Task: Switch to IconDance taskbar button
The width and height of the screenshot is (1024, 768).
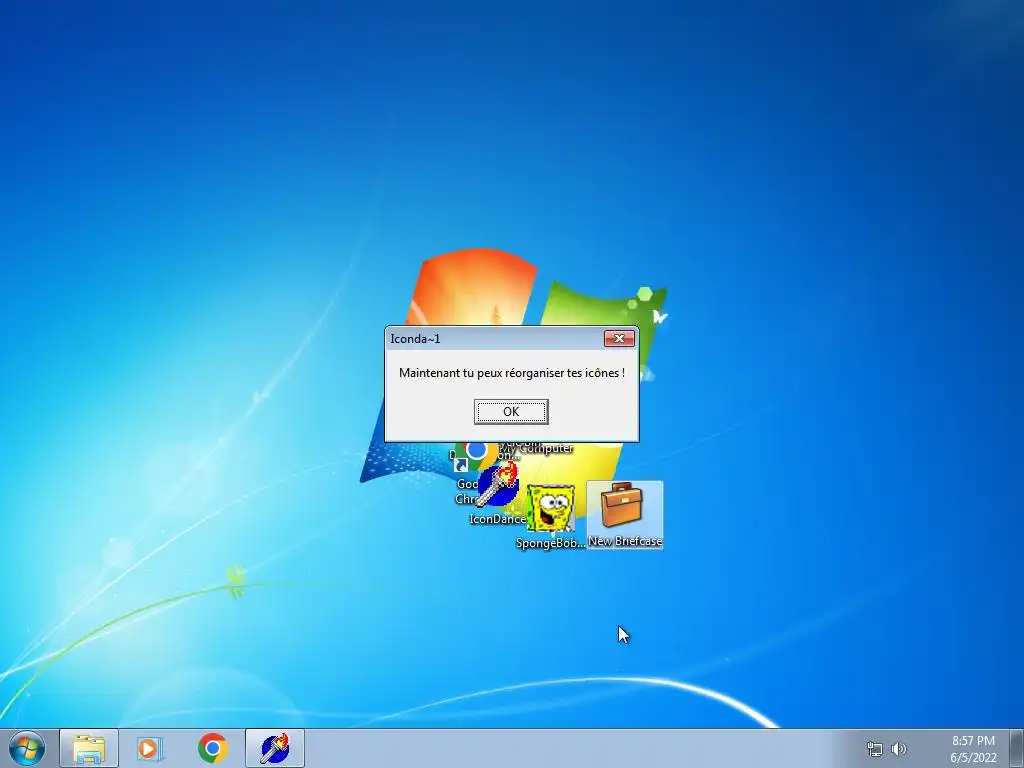Action: click(x=275, y=748)
